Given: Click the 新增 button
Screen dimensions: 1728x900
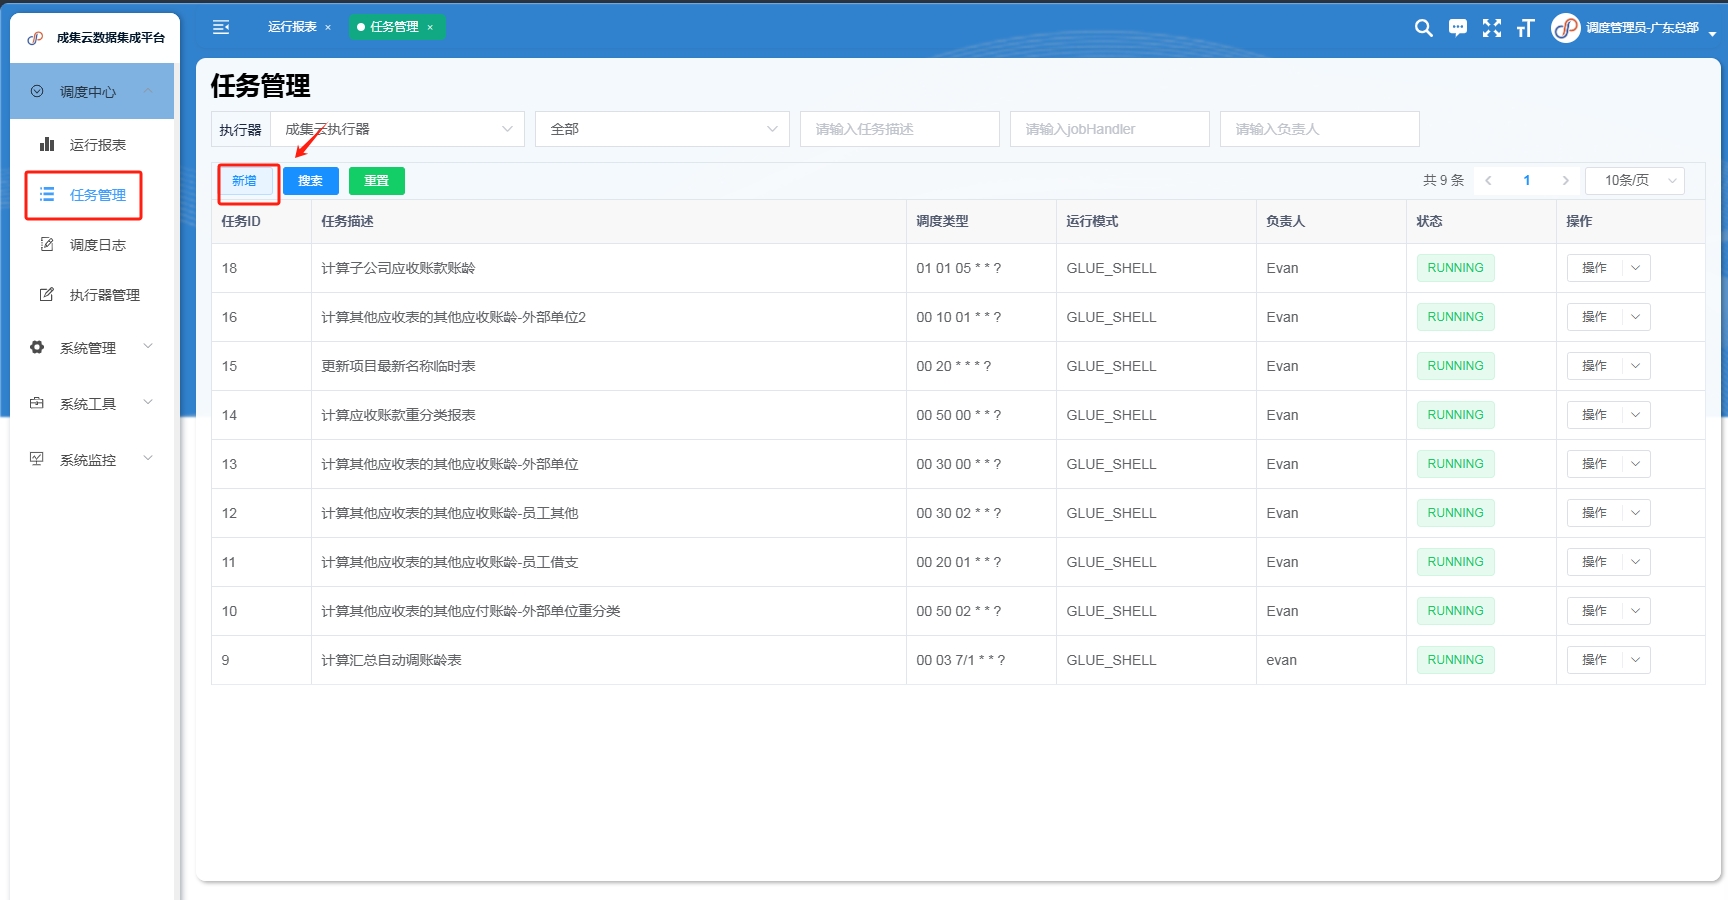Looking at the screenshot, I should [245, 181].
